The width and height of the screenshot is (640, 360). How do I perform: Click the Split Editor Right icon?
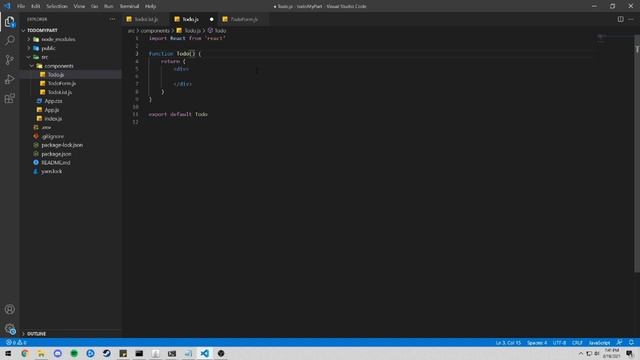click(620, 19)
